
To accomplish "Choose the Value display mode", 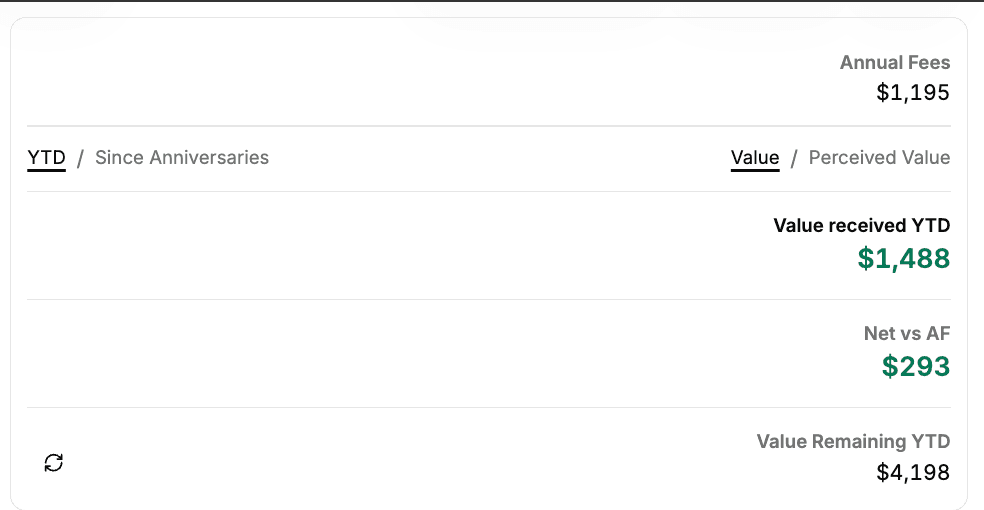I will 755,157.
